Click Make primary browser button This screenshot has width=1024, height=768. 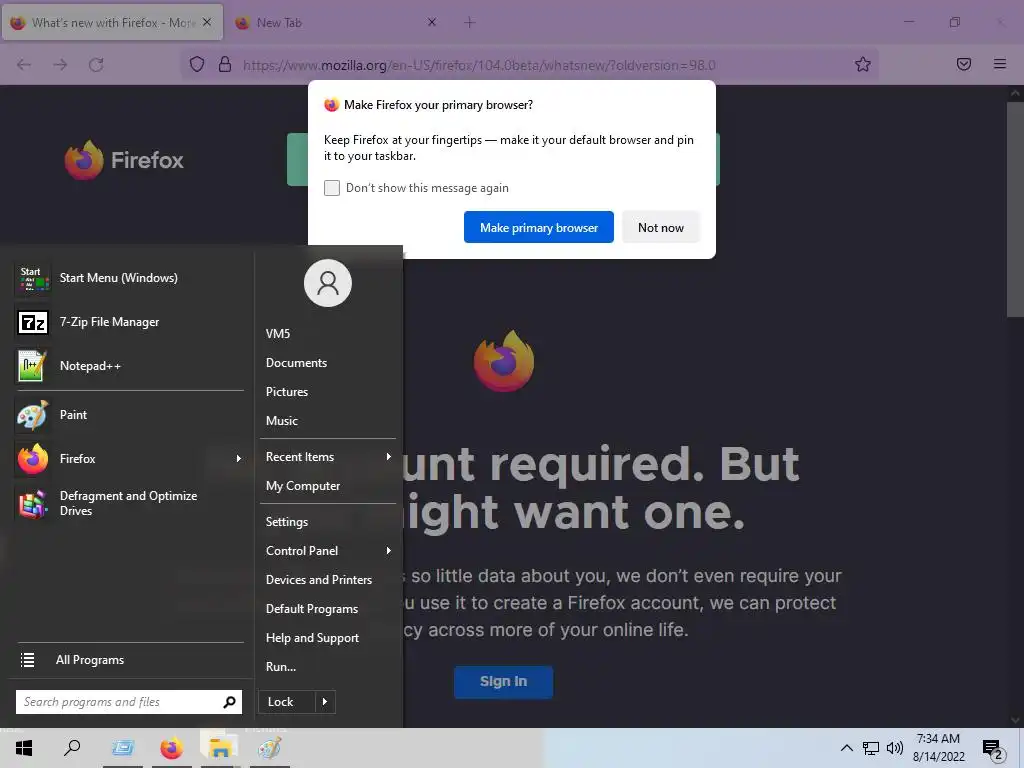click(x=539, y=227)
